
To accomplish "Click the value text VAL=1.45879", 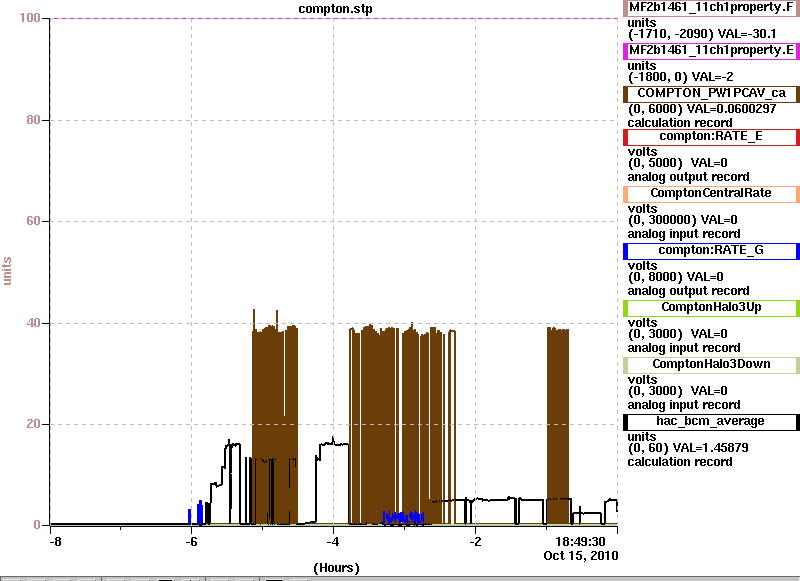I will (710, 448).
